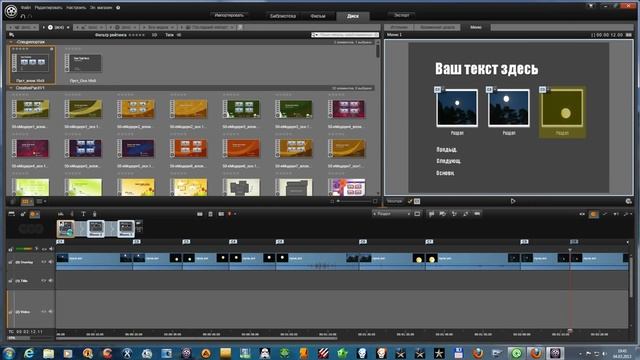Toggle the lock on the A/V Overlay track

point(10,262)
